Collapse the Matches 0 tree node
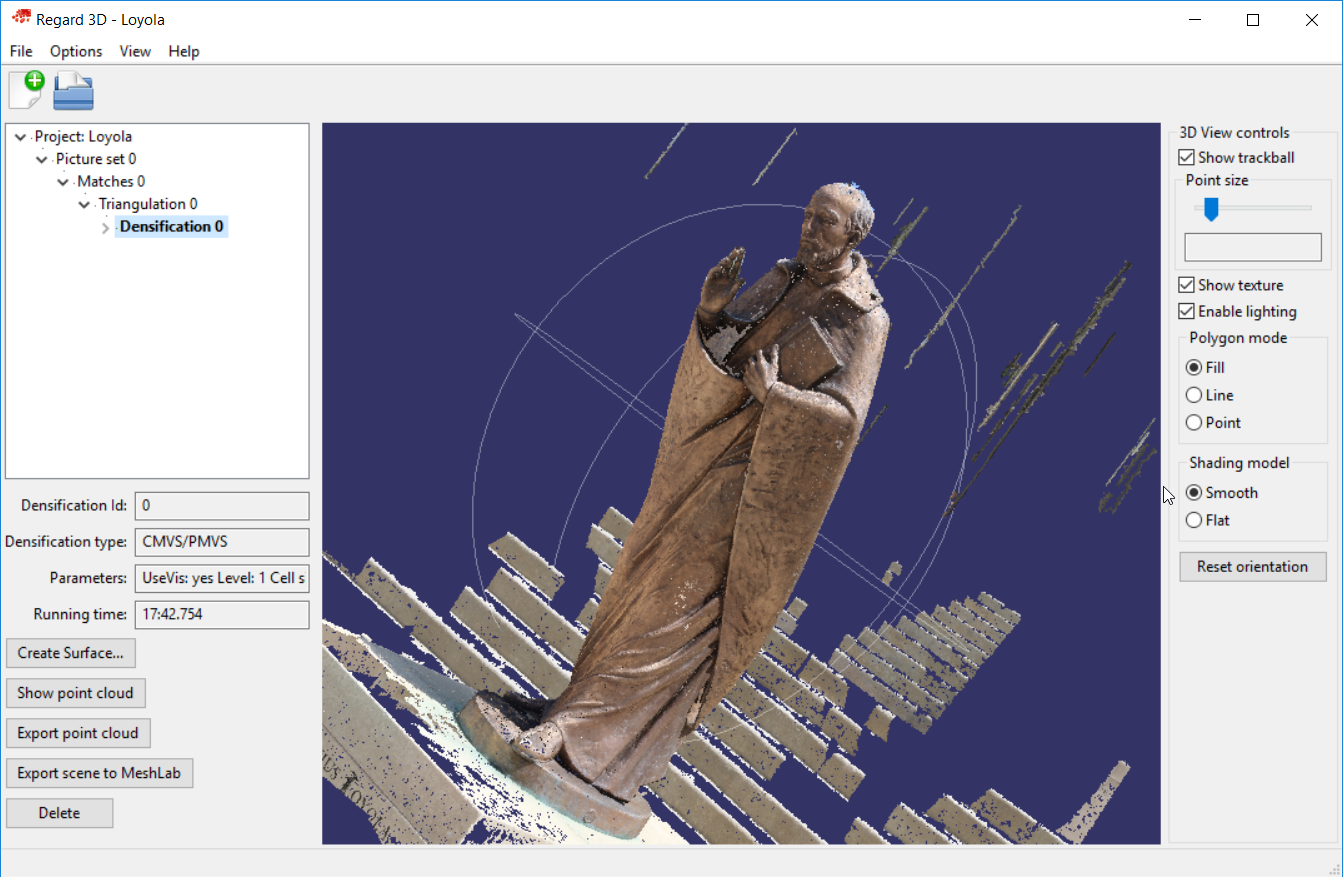Viewport: 1343px width, 877px height. tap(63, 182)
